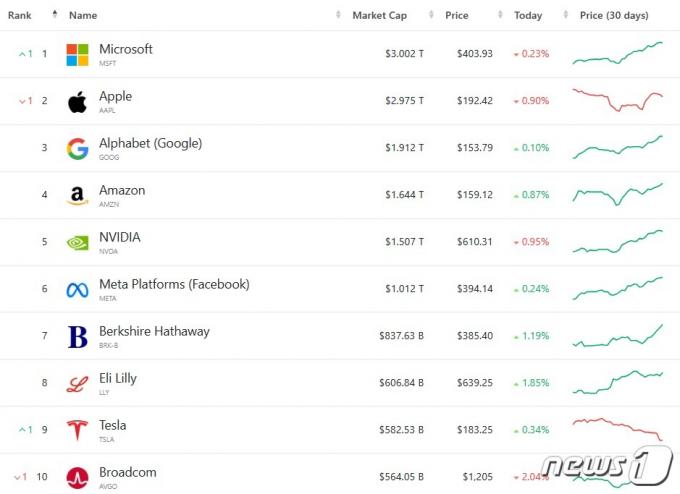Viewport: 680px width, 494px height.
Task: Click the Eli Lilly script logo
Action: [77, 384]
